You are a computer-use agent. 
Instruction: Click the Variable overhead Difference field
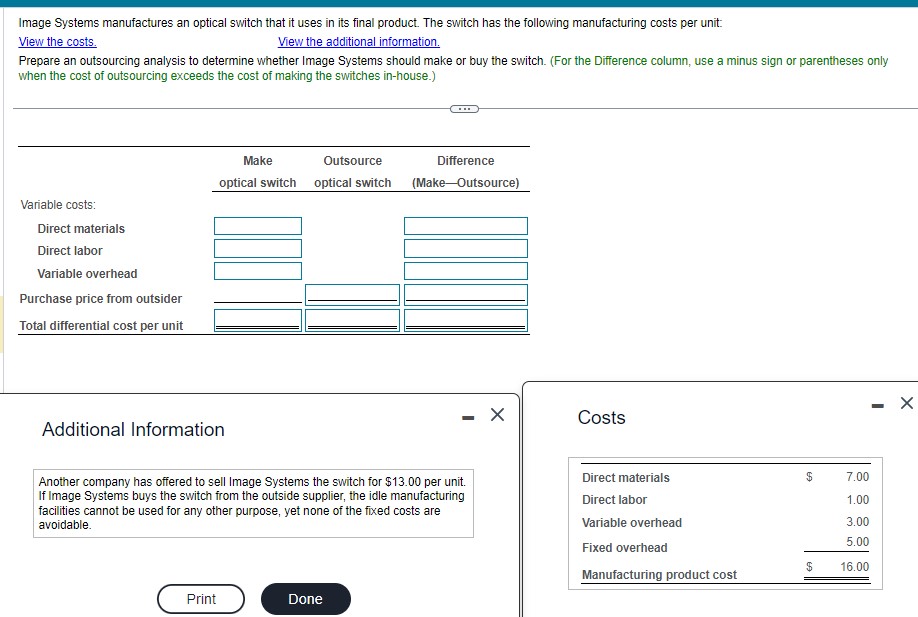click(465, 270)
